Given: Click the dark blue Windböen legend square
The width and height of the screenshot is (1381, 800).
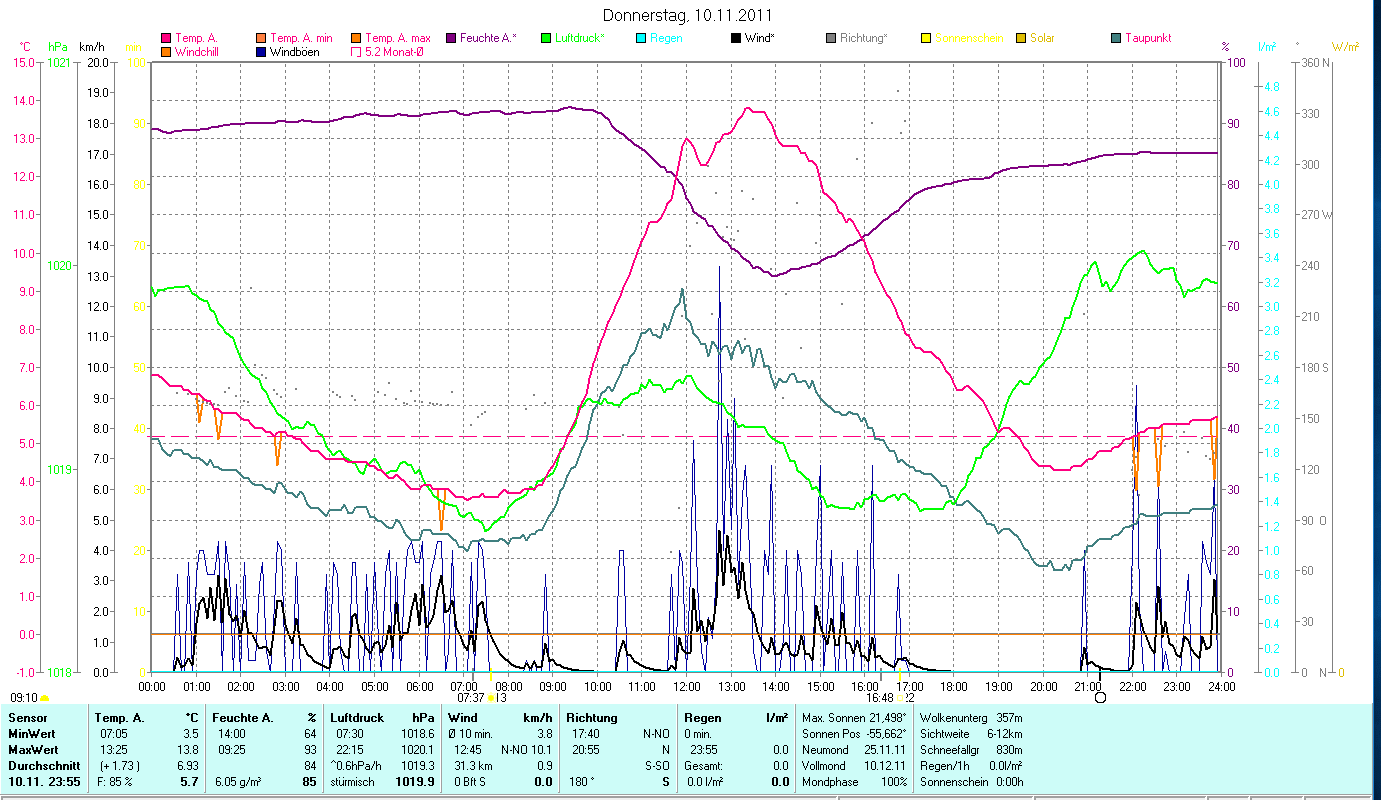Looking at the screenshot, I should 261,52.
